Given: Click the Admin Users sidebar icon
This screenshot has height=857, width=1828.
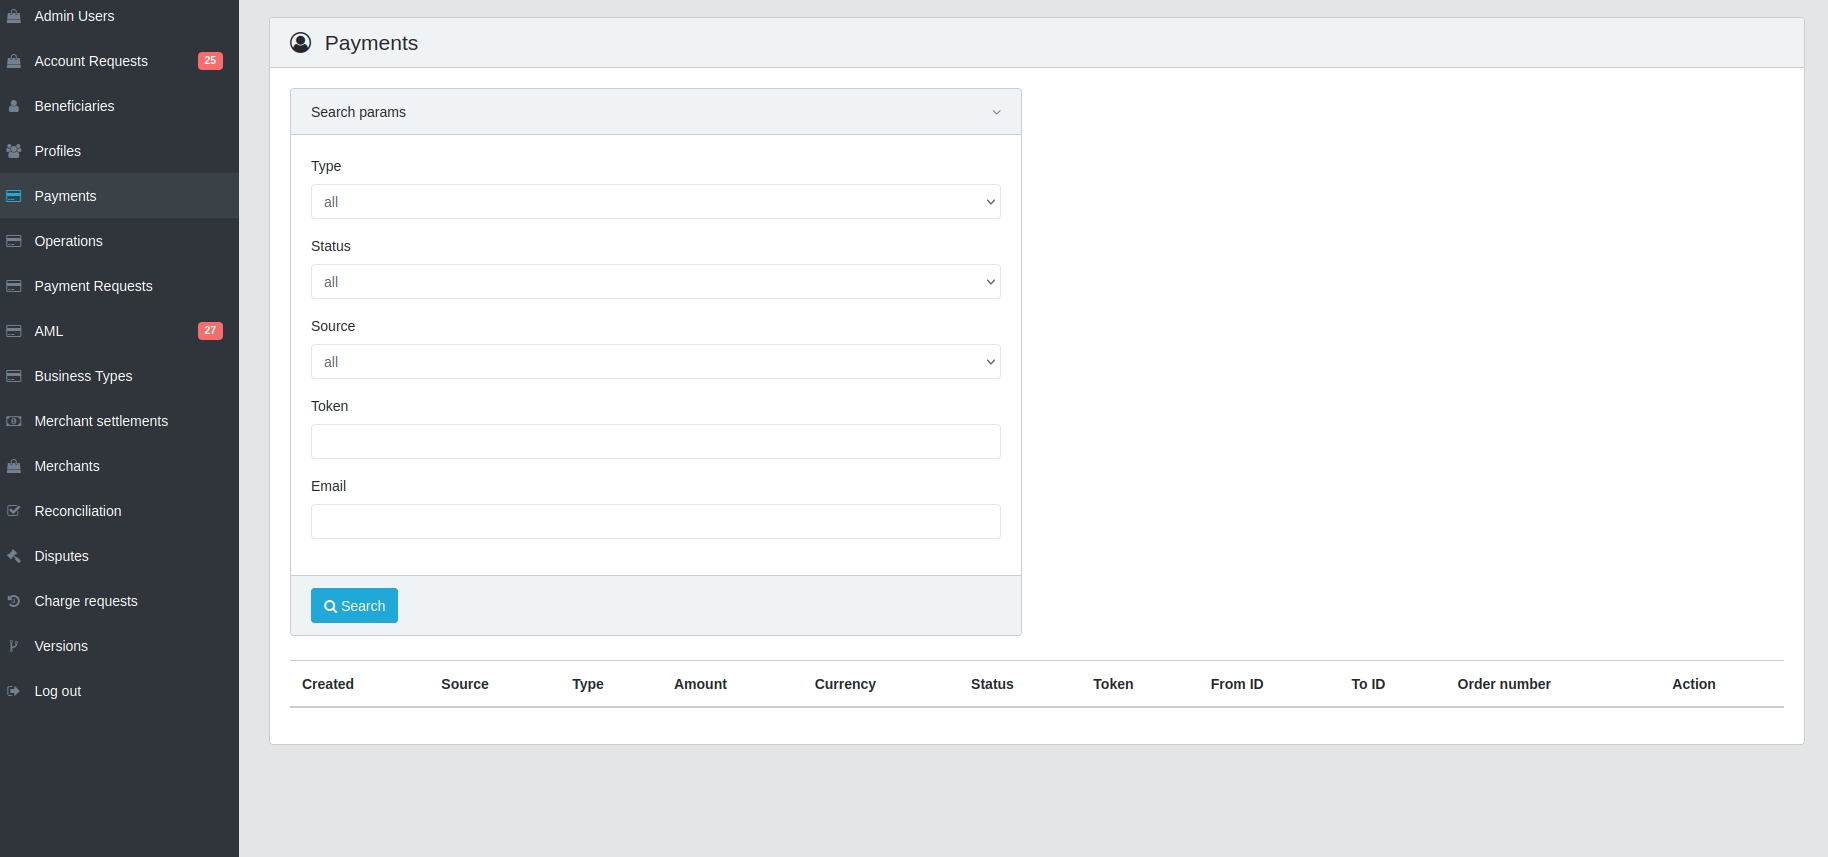Looking at the screenshot, I should click(x=14, y=16).
